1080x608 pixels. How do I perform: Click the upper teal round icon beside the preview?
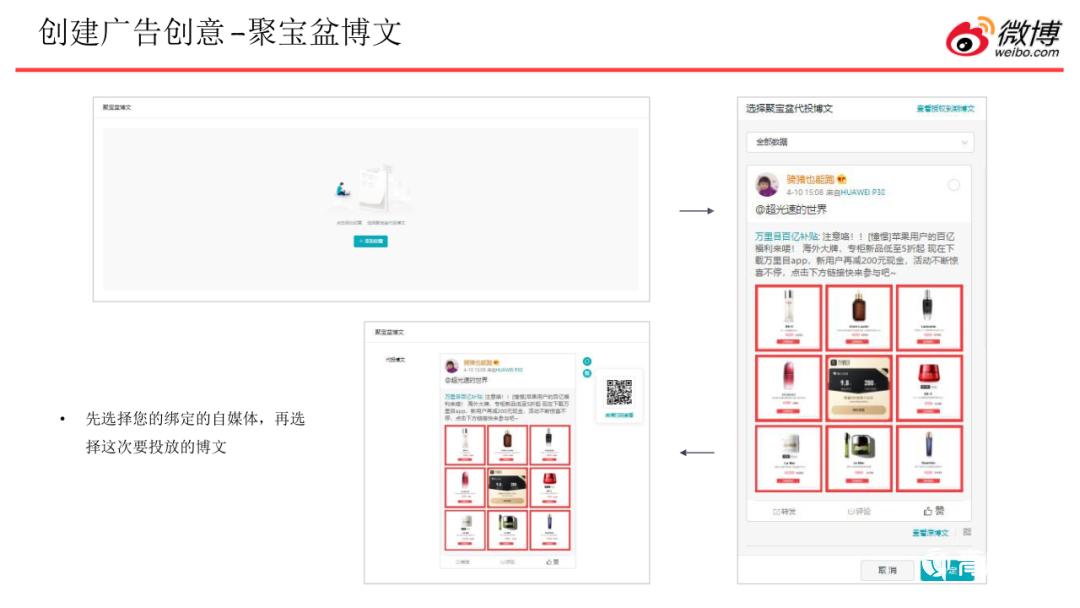click(587, 361)
